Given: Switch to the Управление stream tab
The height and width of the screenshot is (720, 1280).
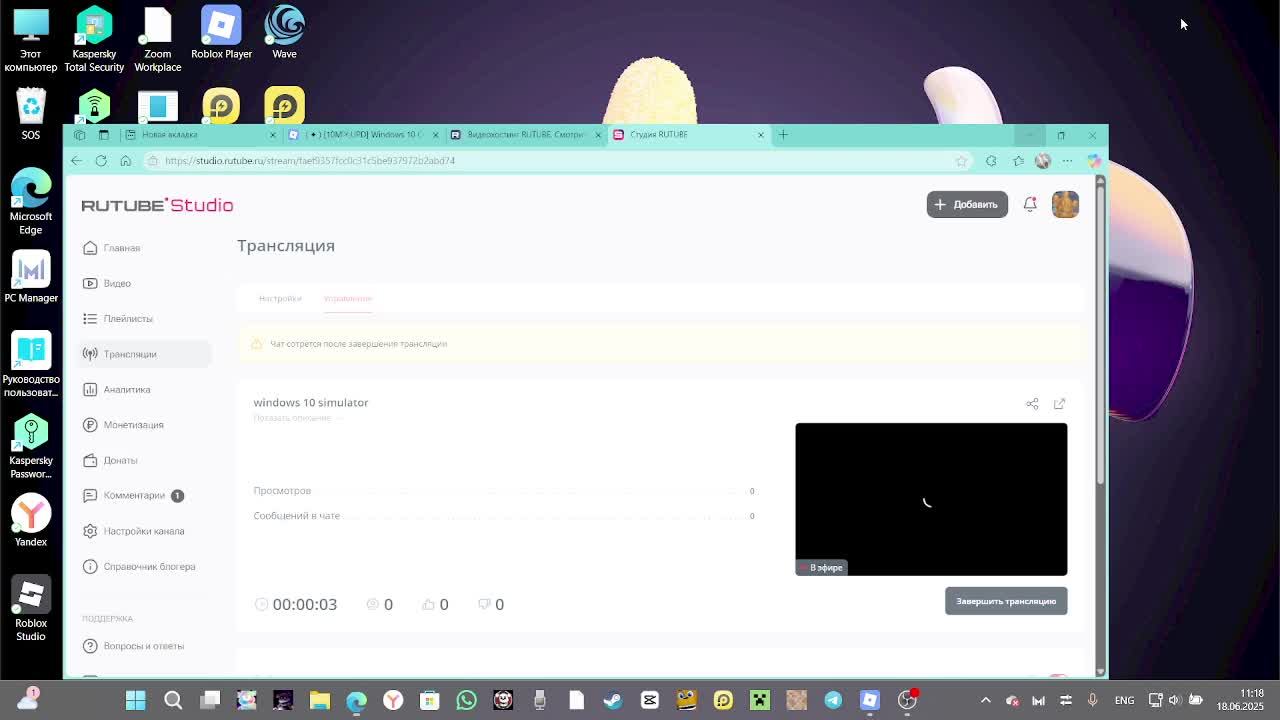Looking at the screenshot, I should [347, 298].
